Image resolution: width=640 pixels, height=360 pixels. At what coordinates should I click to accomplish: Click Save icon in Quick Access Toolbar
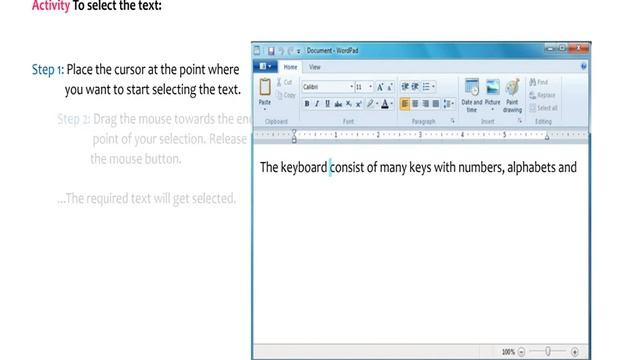click(271, 51)
